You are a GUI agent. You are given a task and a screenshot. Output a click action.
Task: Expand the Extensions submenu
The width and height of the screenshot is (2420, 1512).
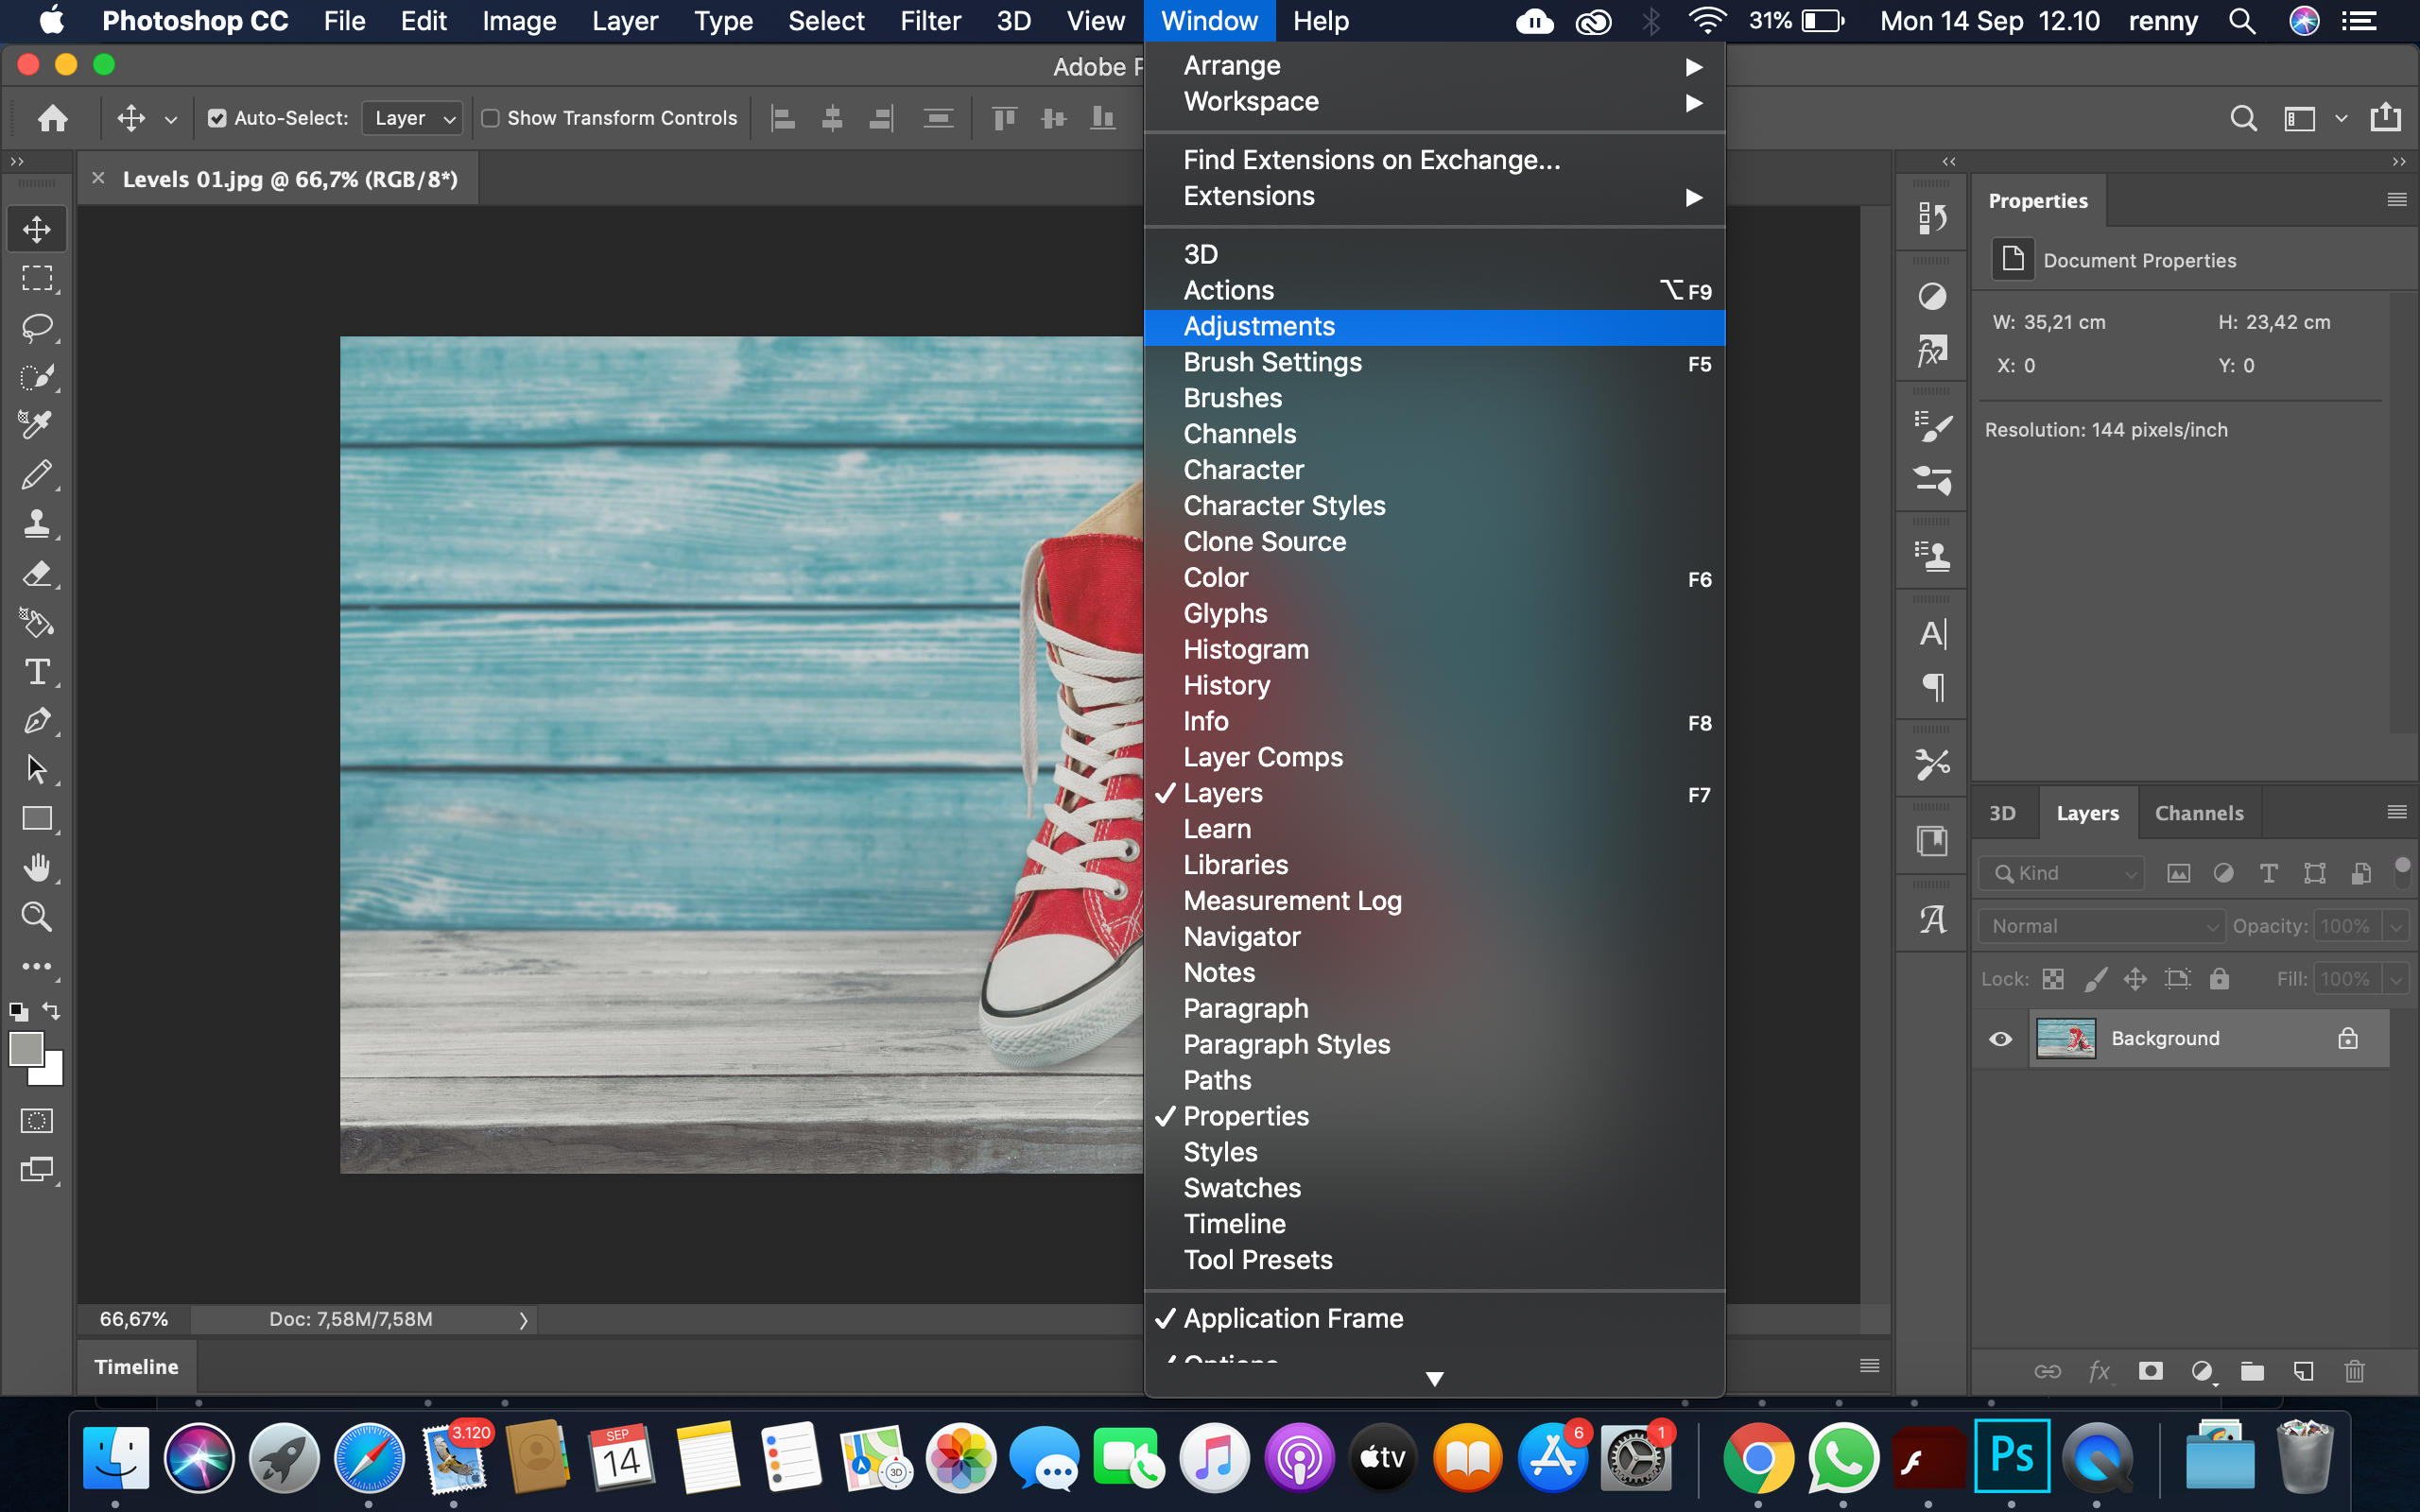coord(1434,196)
